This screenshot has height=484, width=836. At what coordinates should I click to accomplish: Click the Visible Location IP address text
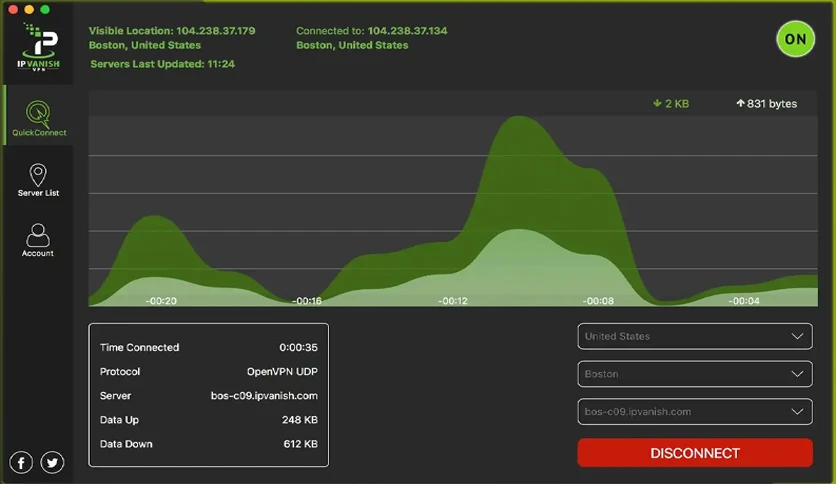click(x=216, y=31)
